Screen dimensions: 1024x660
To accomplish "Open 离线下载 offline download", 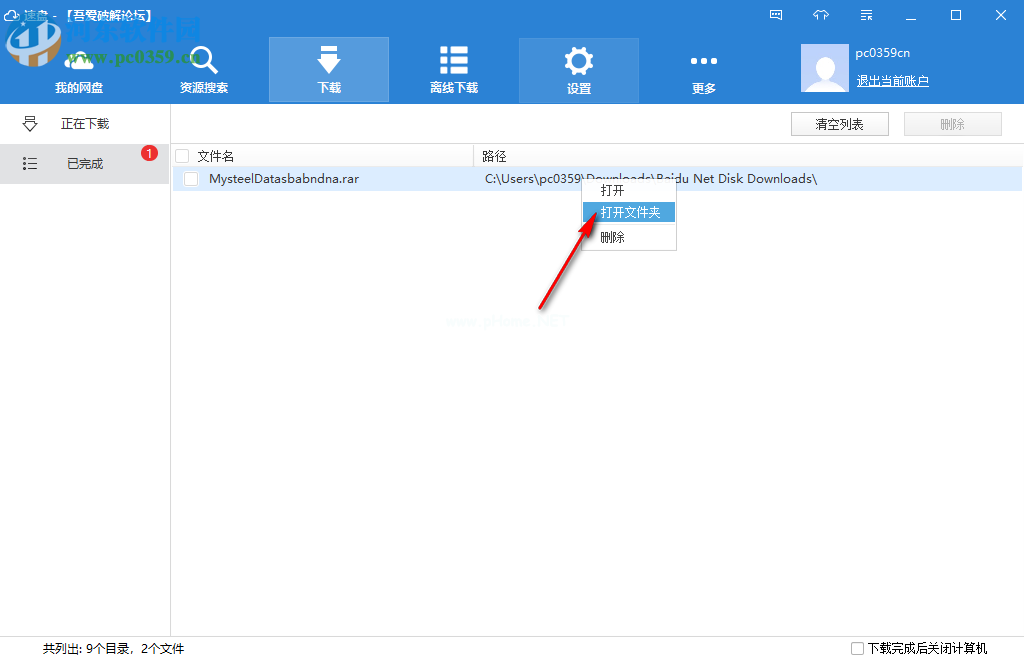I will (x=454, y=70).
